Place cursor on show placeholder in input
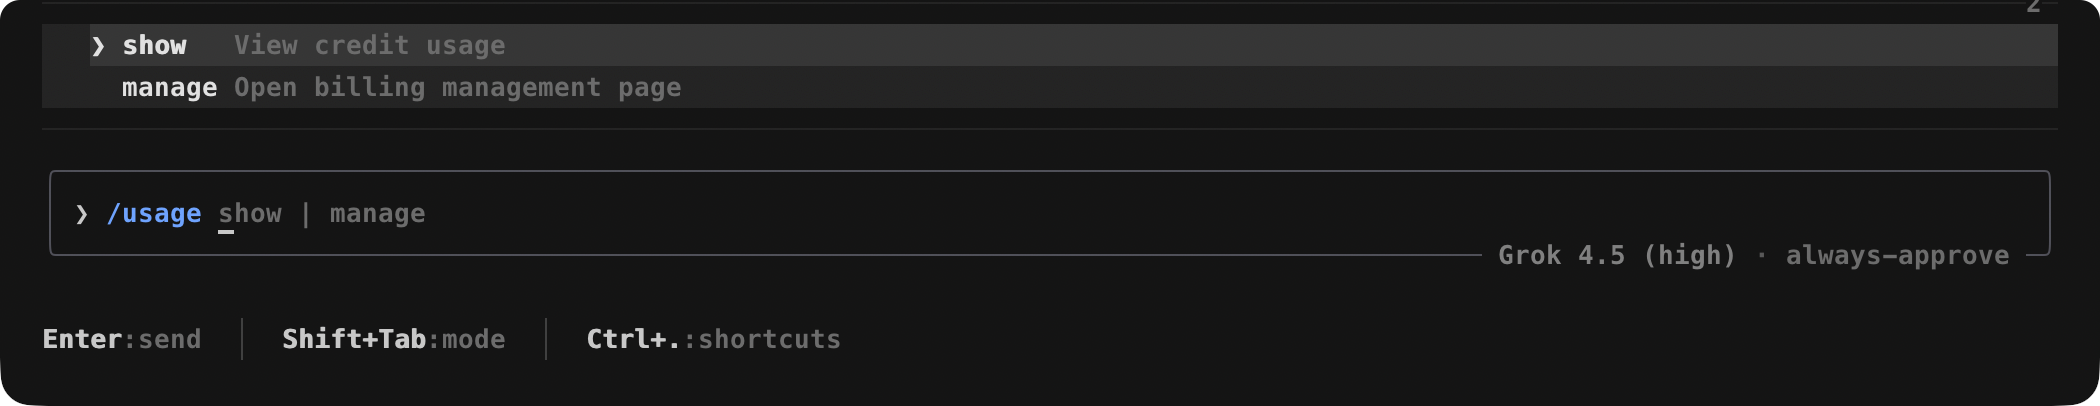The height and width of the screenshot is (406, 2100). (250, 214)
